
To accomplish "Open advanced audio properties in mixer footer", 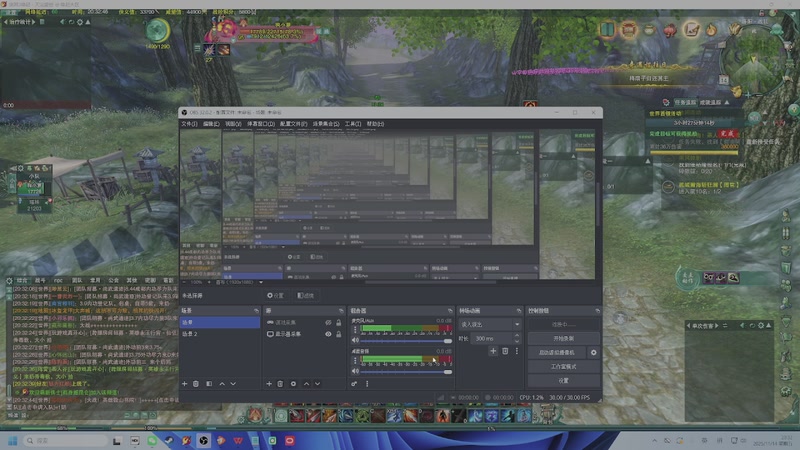I will pos(354,384).
